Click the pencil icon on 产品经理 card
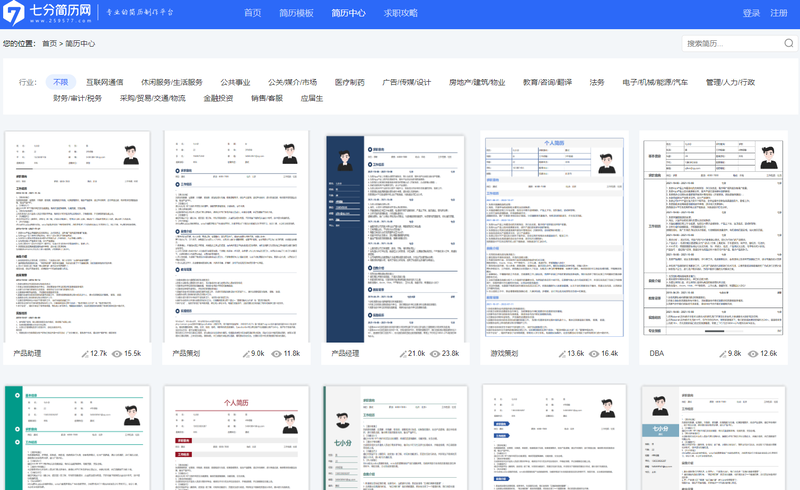 pos(403,354)
